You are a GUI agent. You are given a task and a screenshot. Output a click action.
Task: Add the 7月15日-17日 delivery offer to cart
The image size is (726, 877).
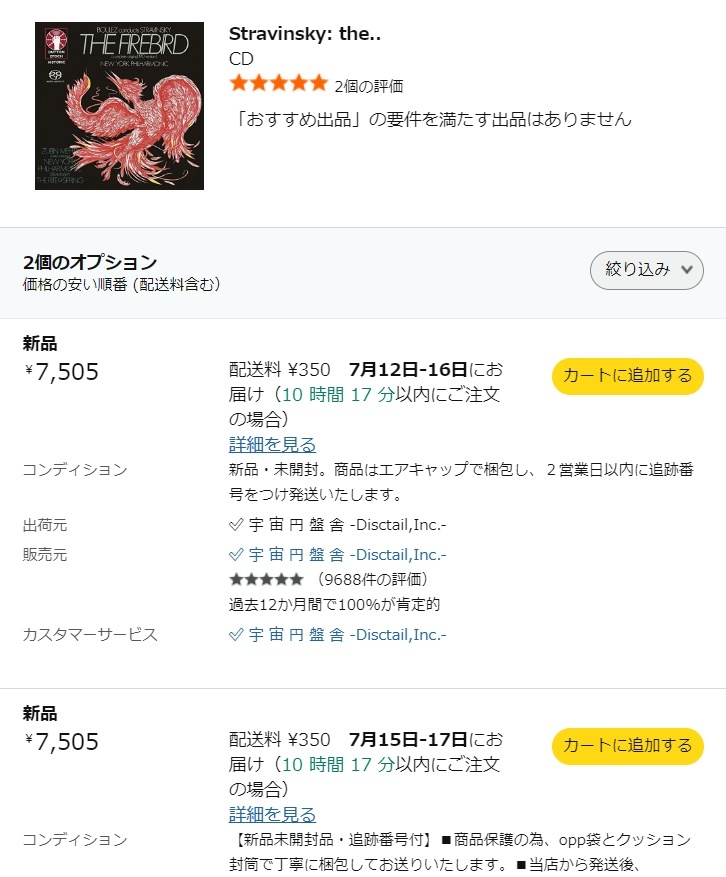tap(628, 746)
